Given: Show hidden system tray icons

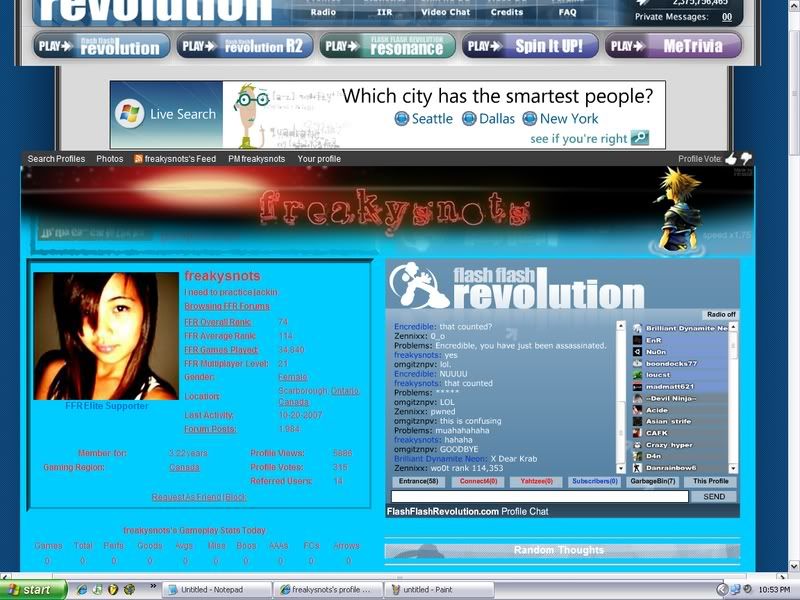Looking at the screenshot, I should (x=721, y=590).
